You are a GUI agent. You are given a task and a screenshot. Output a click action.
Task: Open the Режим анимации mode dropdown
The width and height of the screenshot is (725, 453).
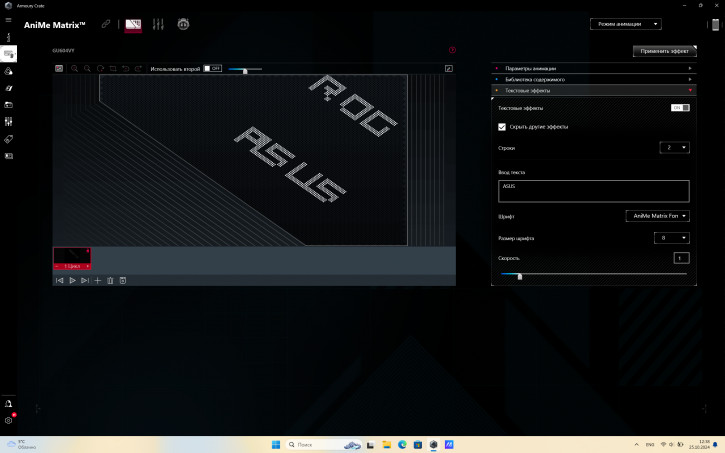point(626,24)
